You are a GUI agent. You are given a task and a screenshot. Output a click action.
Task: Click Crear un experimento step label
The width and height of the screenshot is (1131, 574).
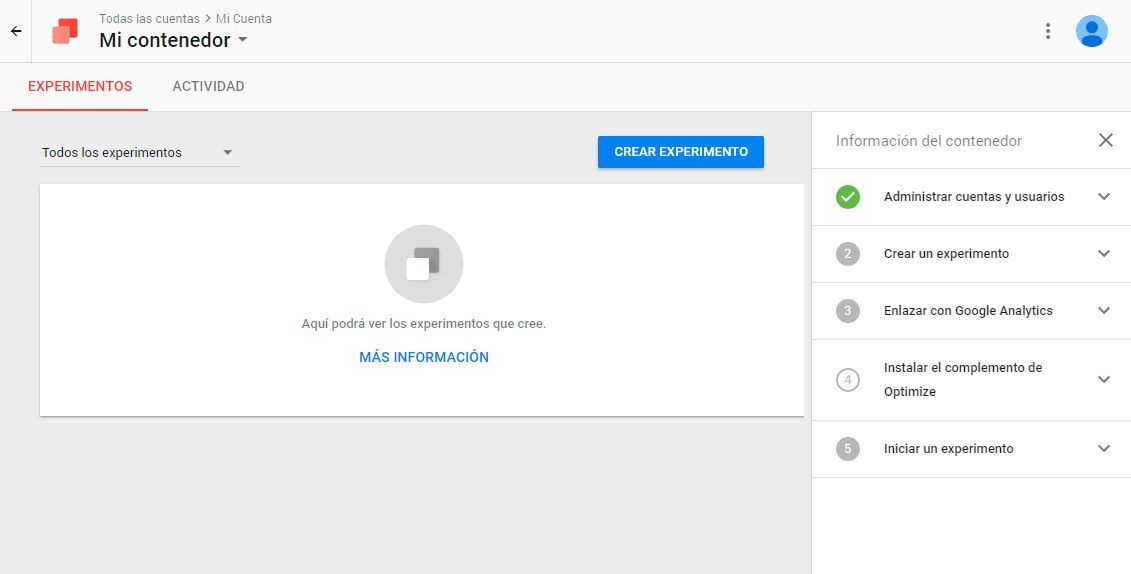click(946, 254)
